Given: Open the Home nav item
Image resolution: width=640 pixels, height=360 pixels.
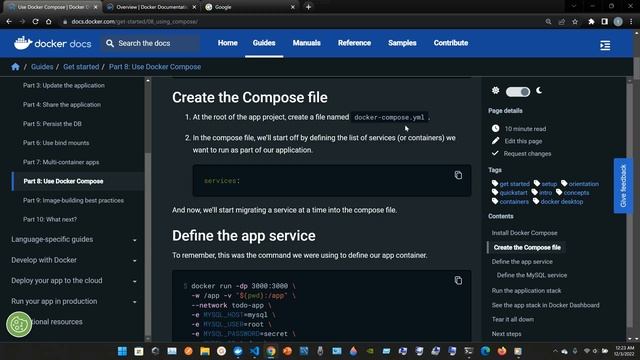Looking at the screenshot, I should click(227, 43).
